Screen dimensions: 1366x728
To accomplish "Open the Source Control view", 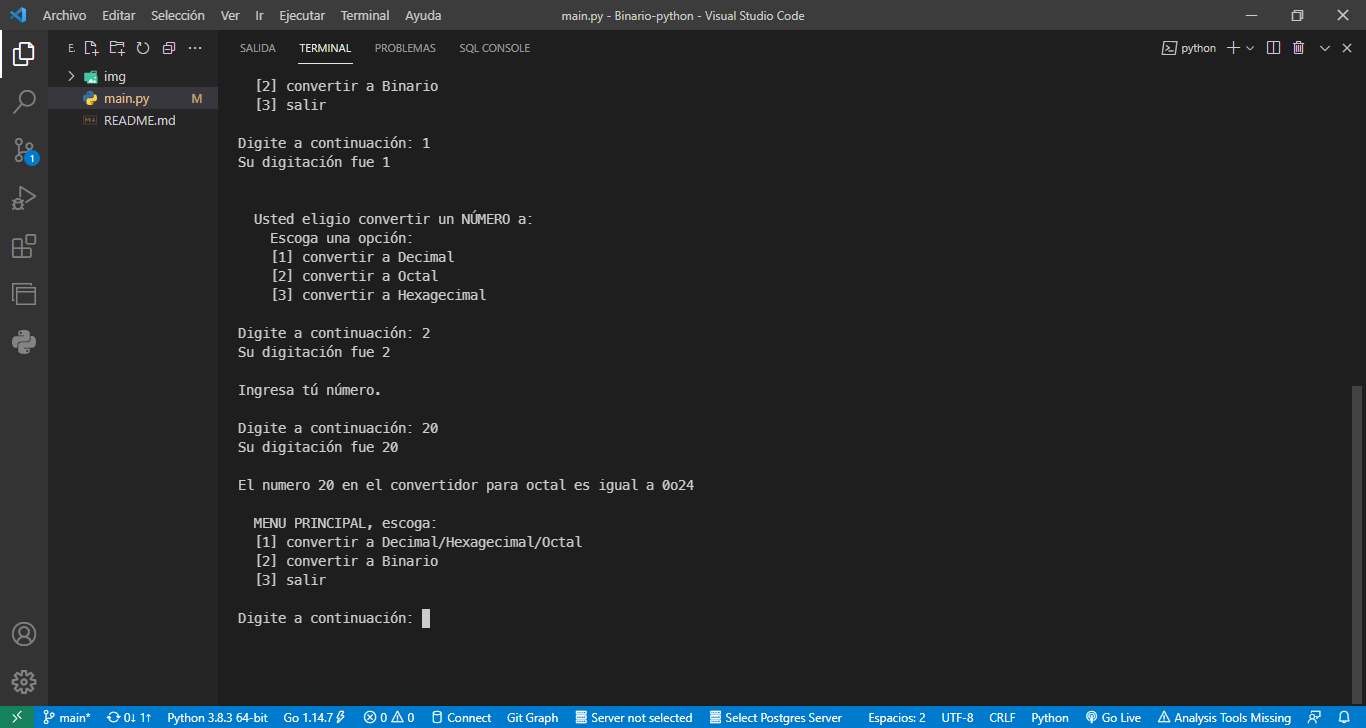I will tap(24, 150).
